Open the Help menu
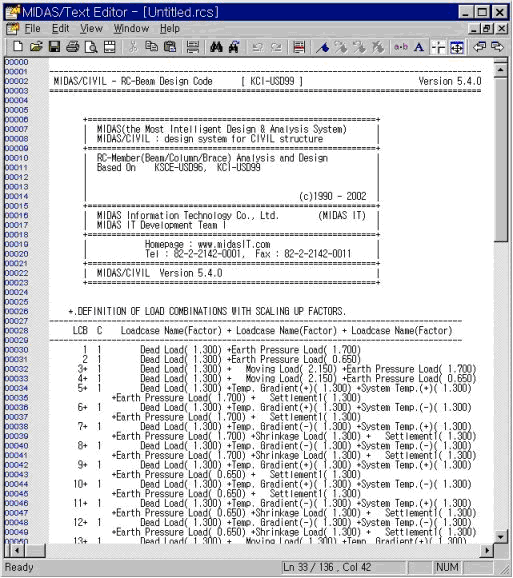This screenshot has height=578, width=513. tap(170, 28)
